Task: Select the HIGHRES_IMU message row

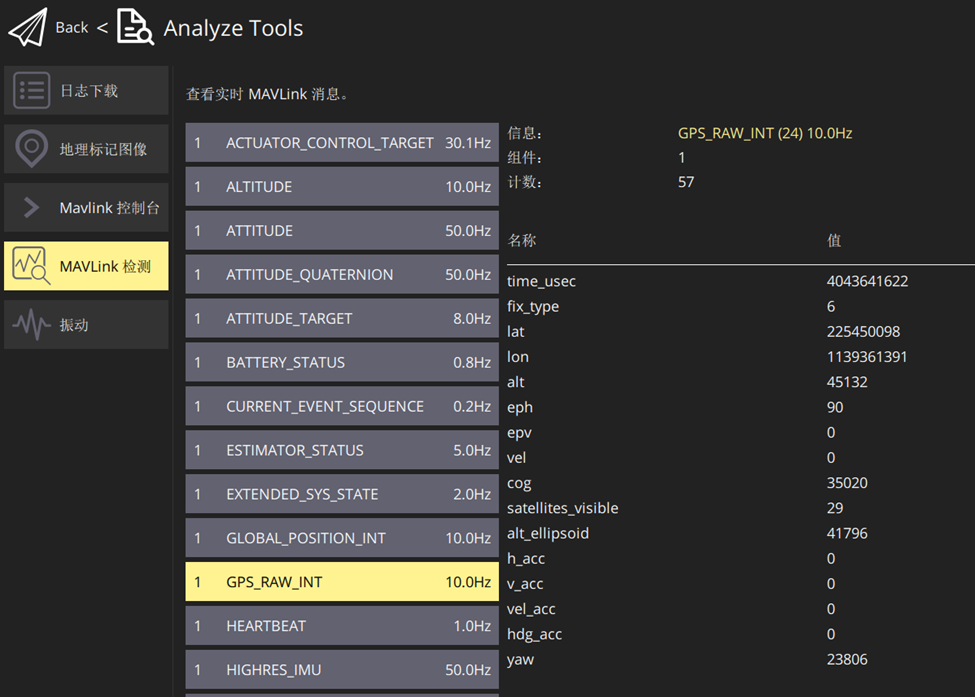Action: (x=342, y=670)
